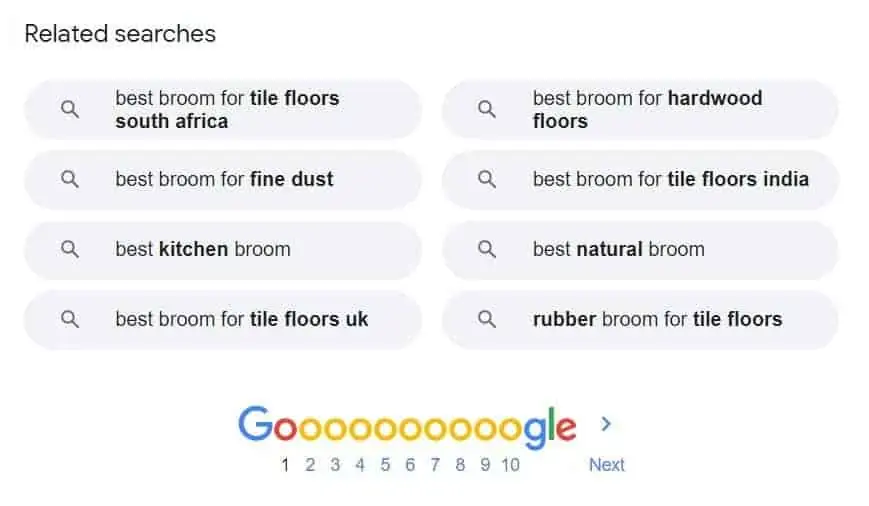Click search icon beside 'hardwood floors' suggestion
Image resolution: width=869 pixels, height=506 pixels.
(487, 110)
